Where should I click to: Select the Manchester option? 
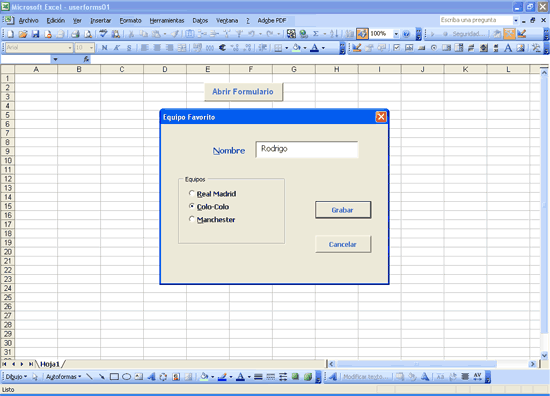(212, 220)
